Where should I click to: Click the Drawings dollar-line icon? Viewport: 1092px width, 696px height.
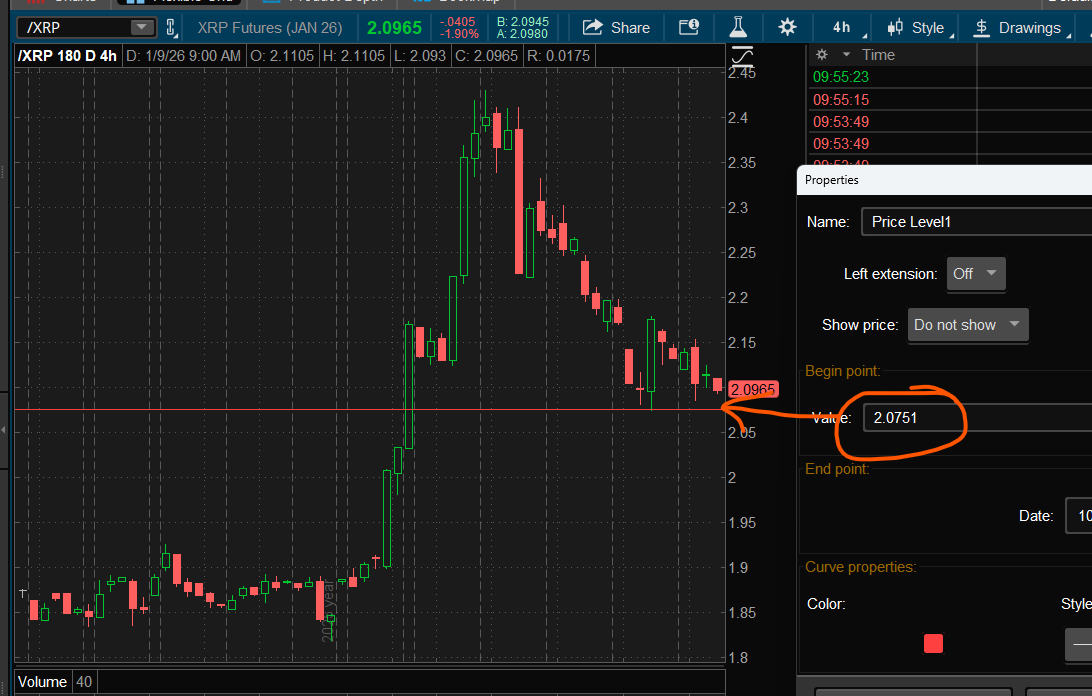point(981,28)
